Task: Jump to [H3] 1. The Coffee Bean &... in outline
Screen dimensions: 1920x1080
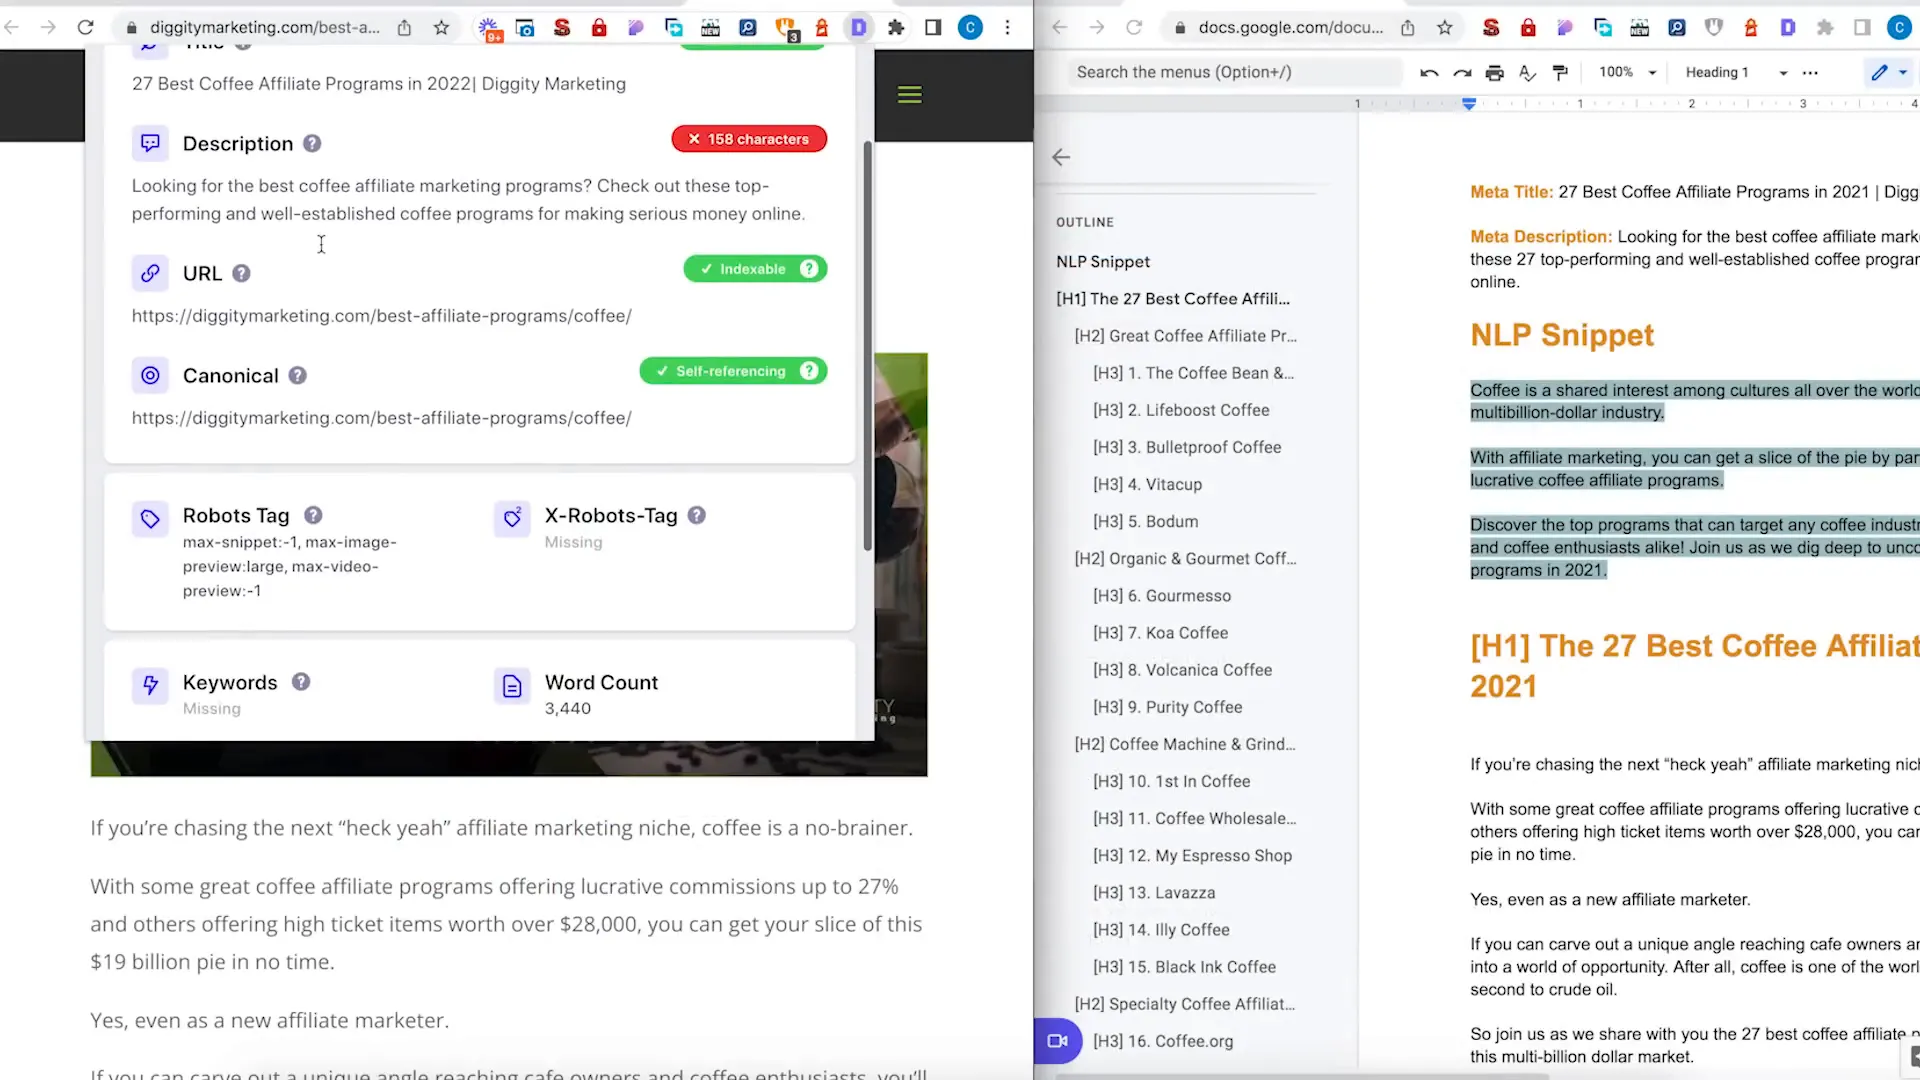Action: (1193, 373)
